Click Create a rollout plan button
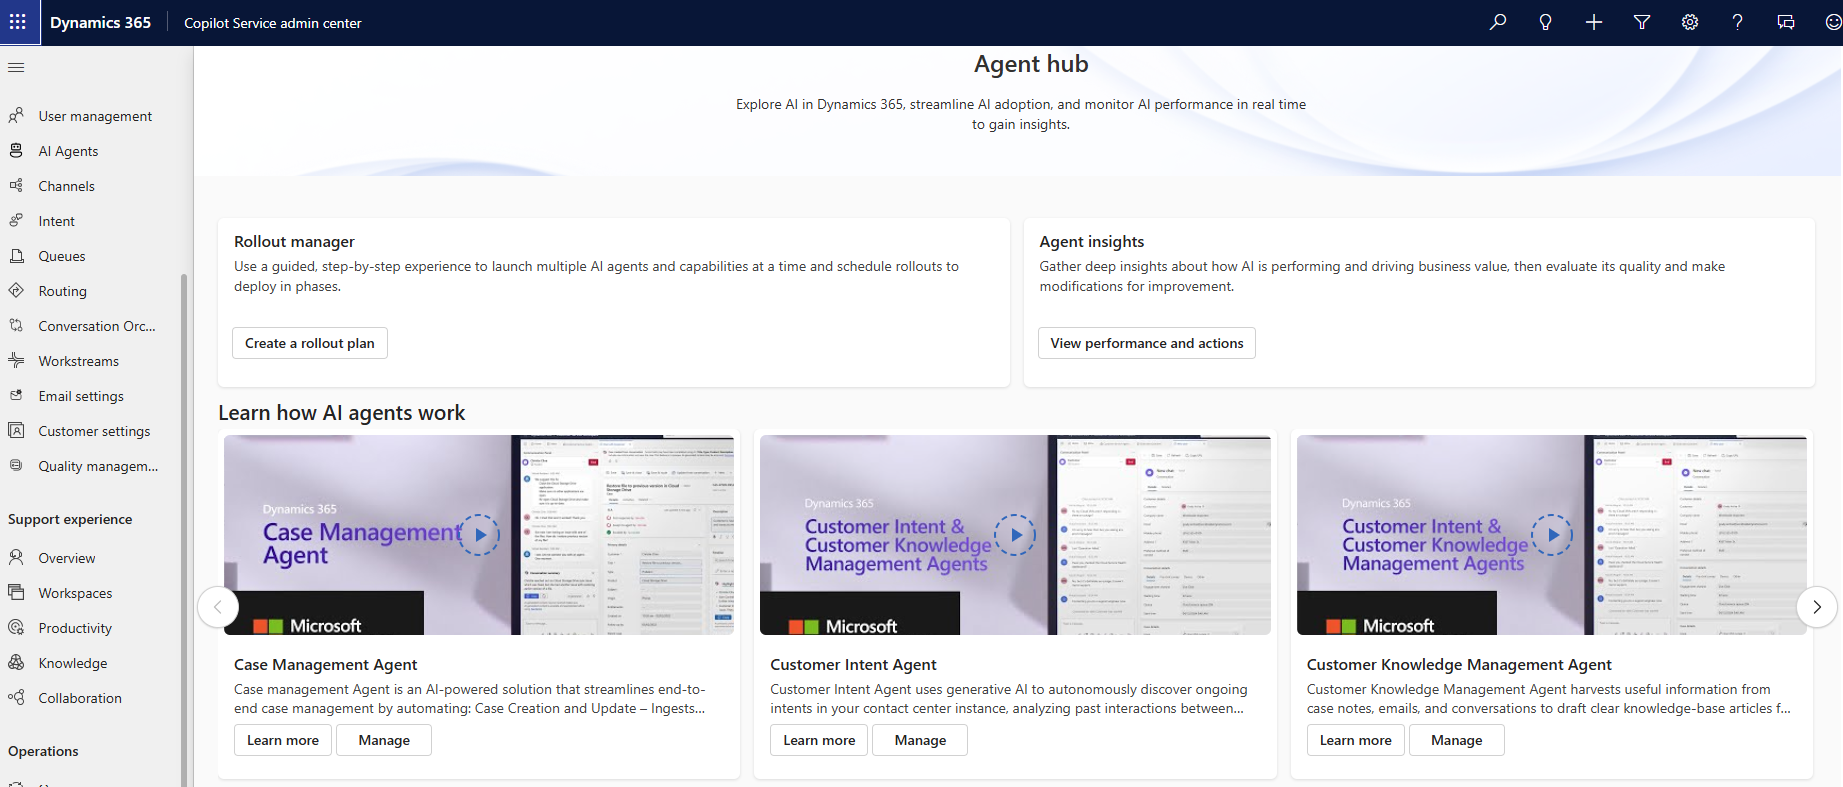This screenshot has height=787, width=1843. tap(310, 343)
